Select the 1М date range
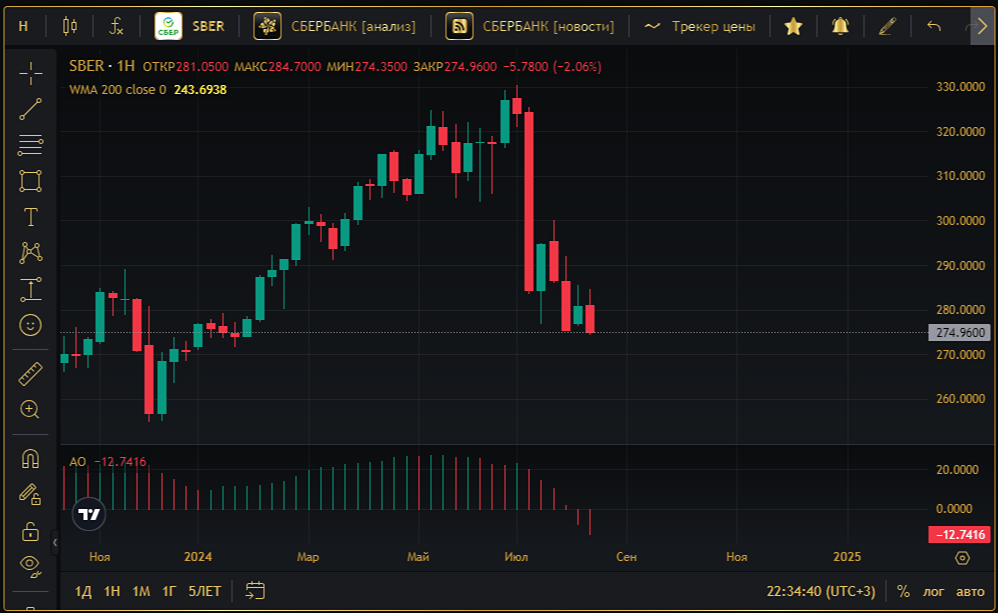The image size is (998, 613). point(141,591)
